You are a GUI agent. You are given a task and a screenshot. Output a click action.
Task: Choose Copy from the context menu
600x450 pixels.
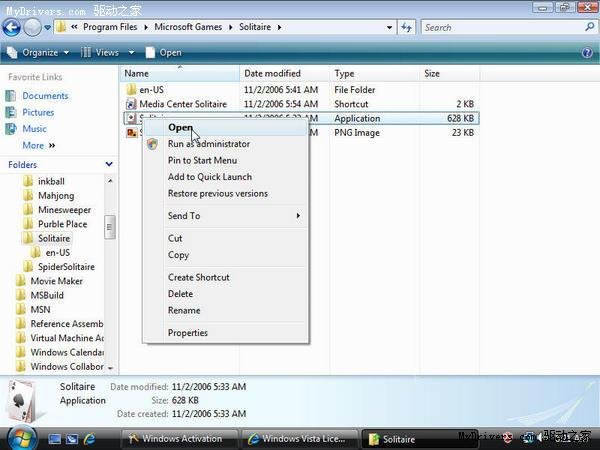226,255
